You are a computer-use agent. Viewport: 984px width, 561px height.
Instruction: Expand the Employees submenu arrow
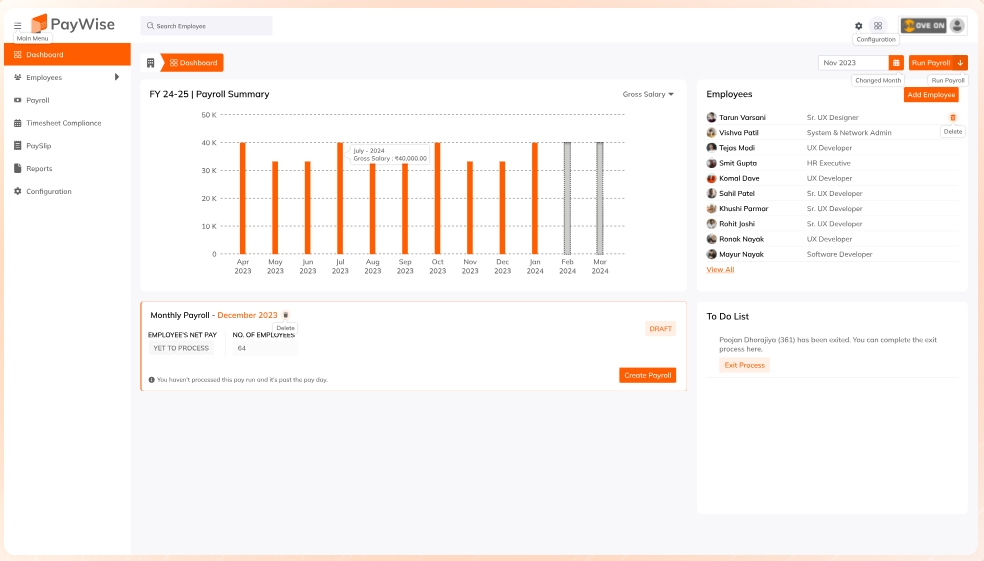[117, 77]
